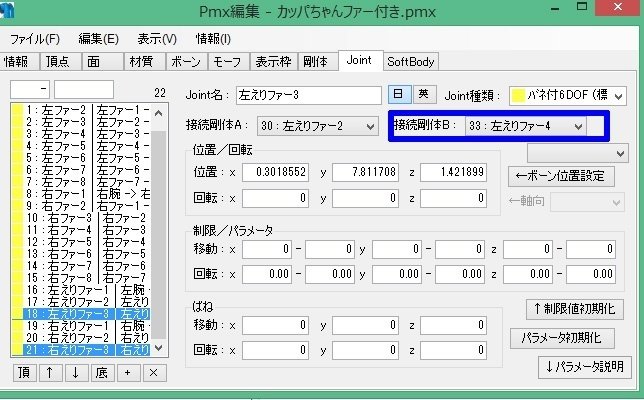Click the ↓パラメータ説明 button
This screenshot has height=400, width=644.
click(585, 367)
